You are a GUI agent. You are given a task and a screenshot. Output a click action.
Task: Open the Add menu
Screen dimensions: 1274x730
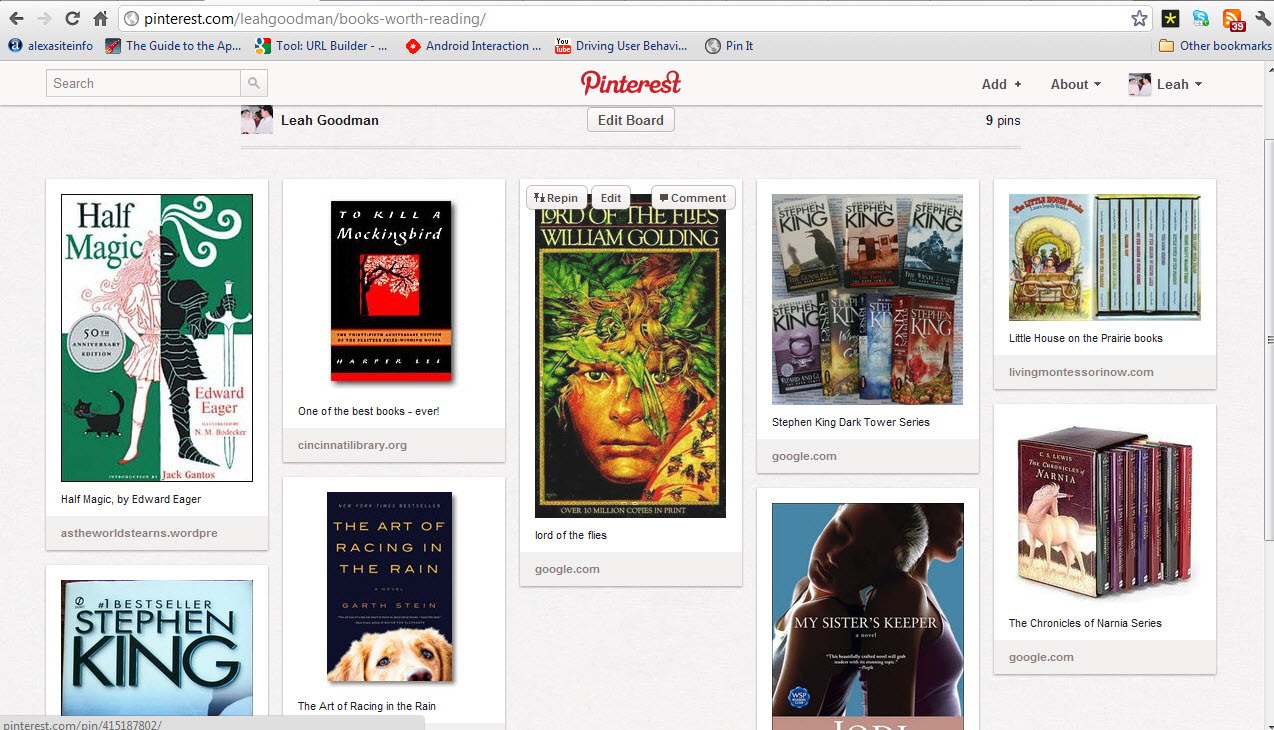tap(1001, 84)
